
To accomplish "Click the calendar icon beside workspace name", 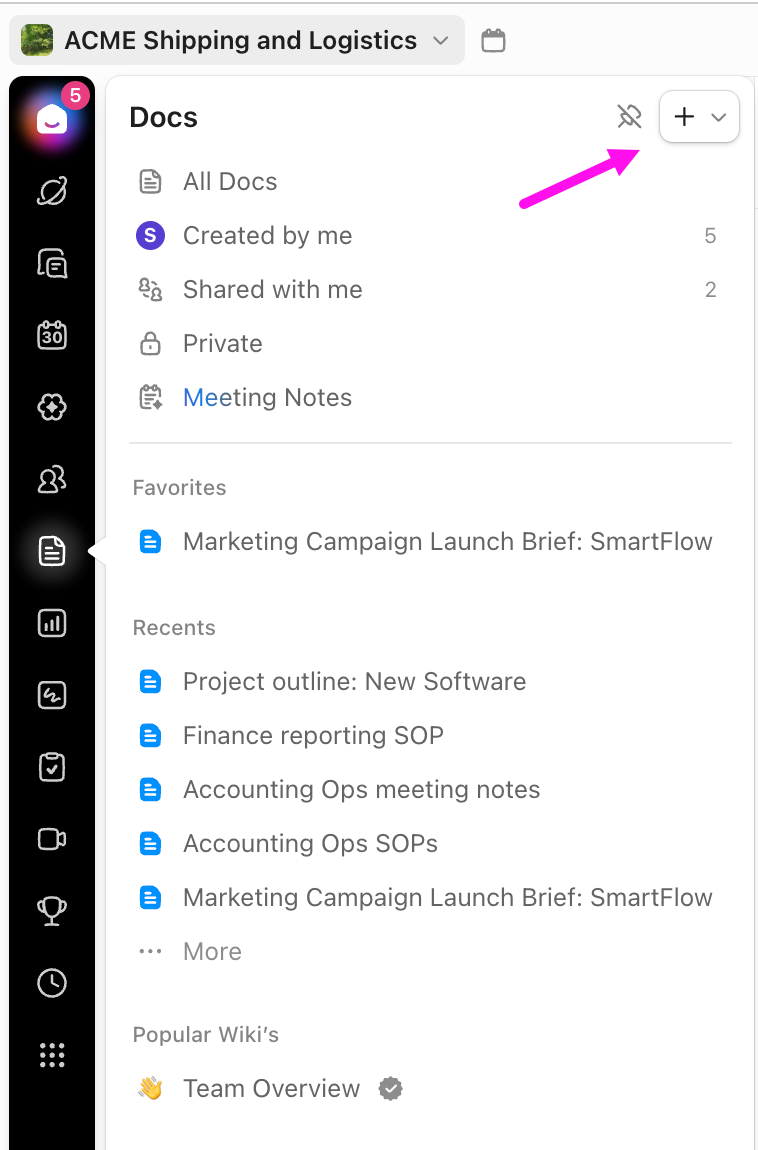I will [493, 41].
